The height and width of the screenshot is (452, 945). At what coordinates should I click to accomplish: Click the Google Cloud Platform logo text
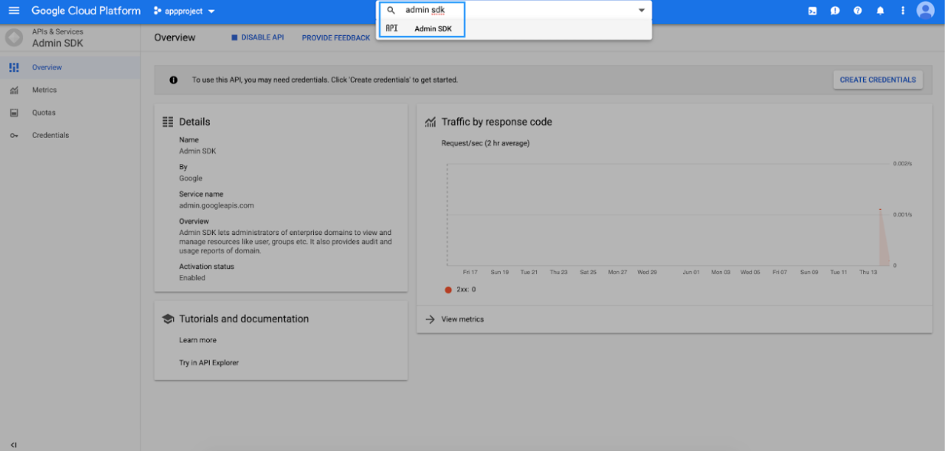pos(86,11)
